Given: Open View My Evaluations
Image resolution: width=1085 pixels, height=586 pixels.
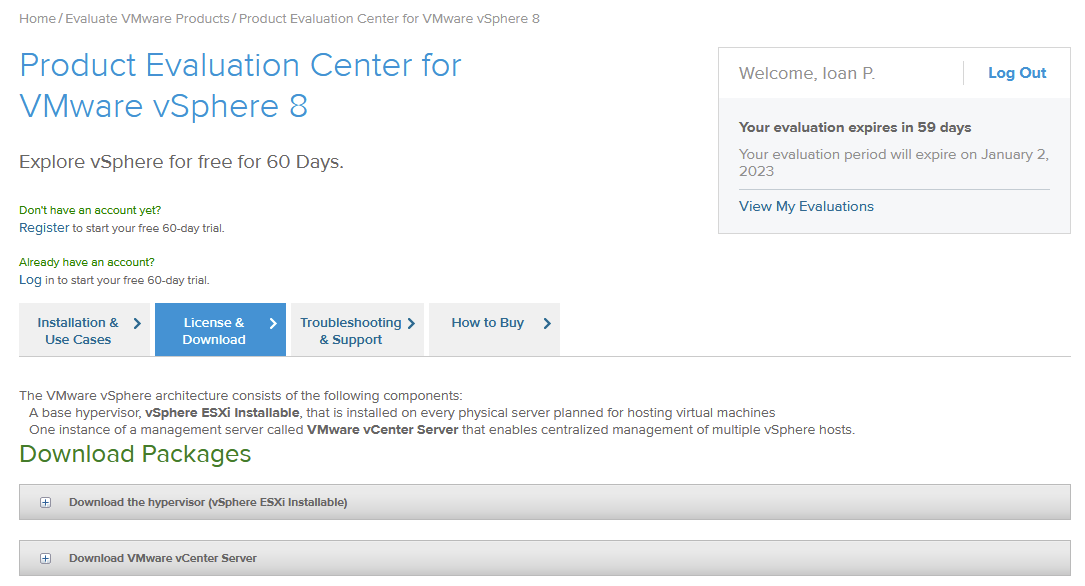Looking at the screenshot, I should tap(806, 206).
